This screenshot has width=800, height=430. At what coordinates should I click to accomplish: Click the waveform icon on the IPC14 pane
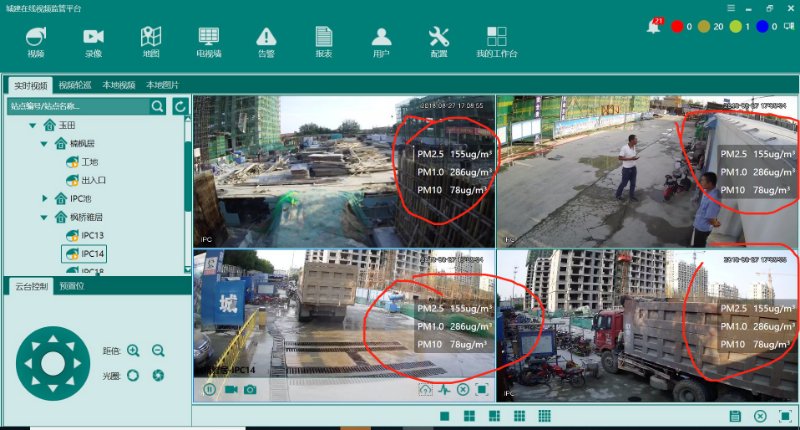click(x=444, y=390)
